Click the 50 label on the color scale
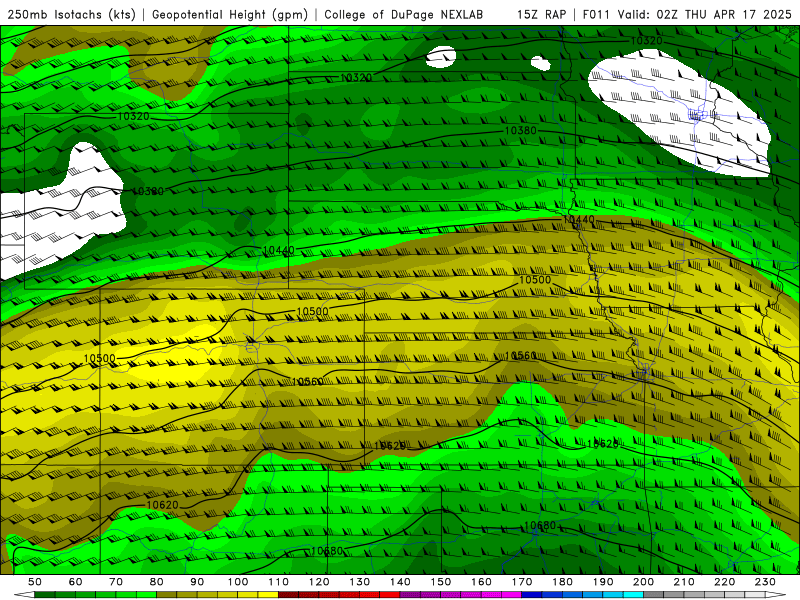The height and width of the screenshot is (600, 800). pos(35,582)
